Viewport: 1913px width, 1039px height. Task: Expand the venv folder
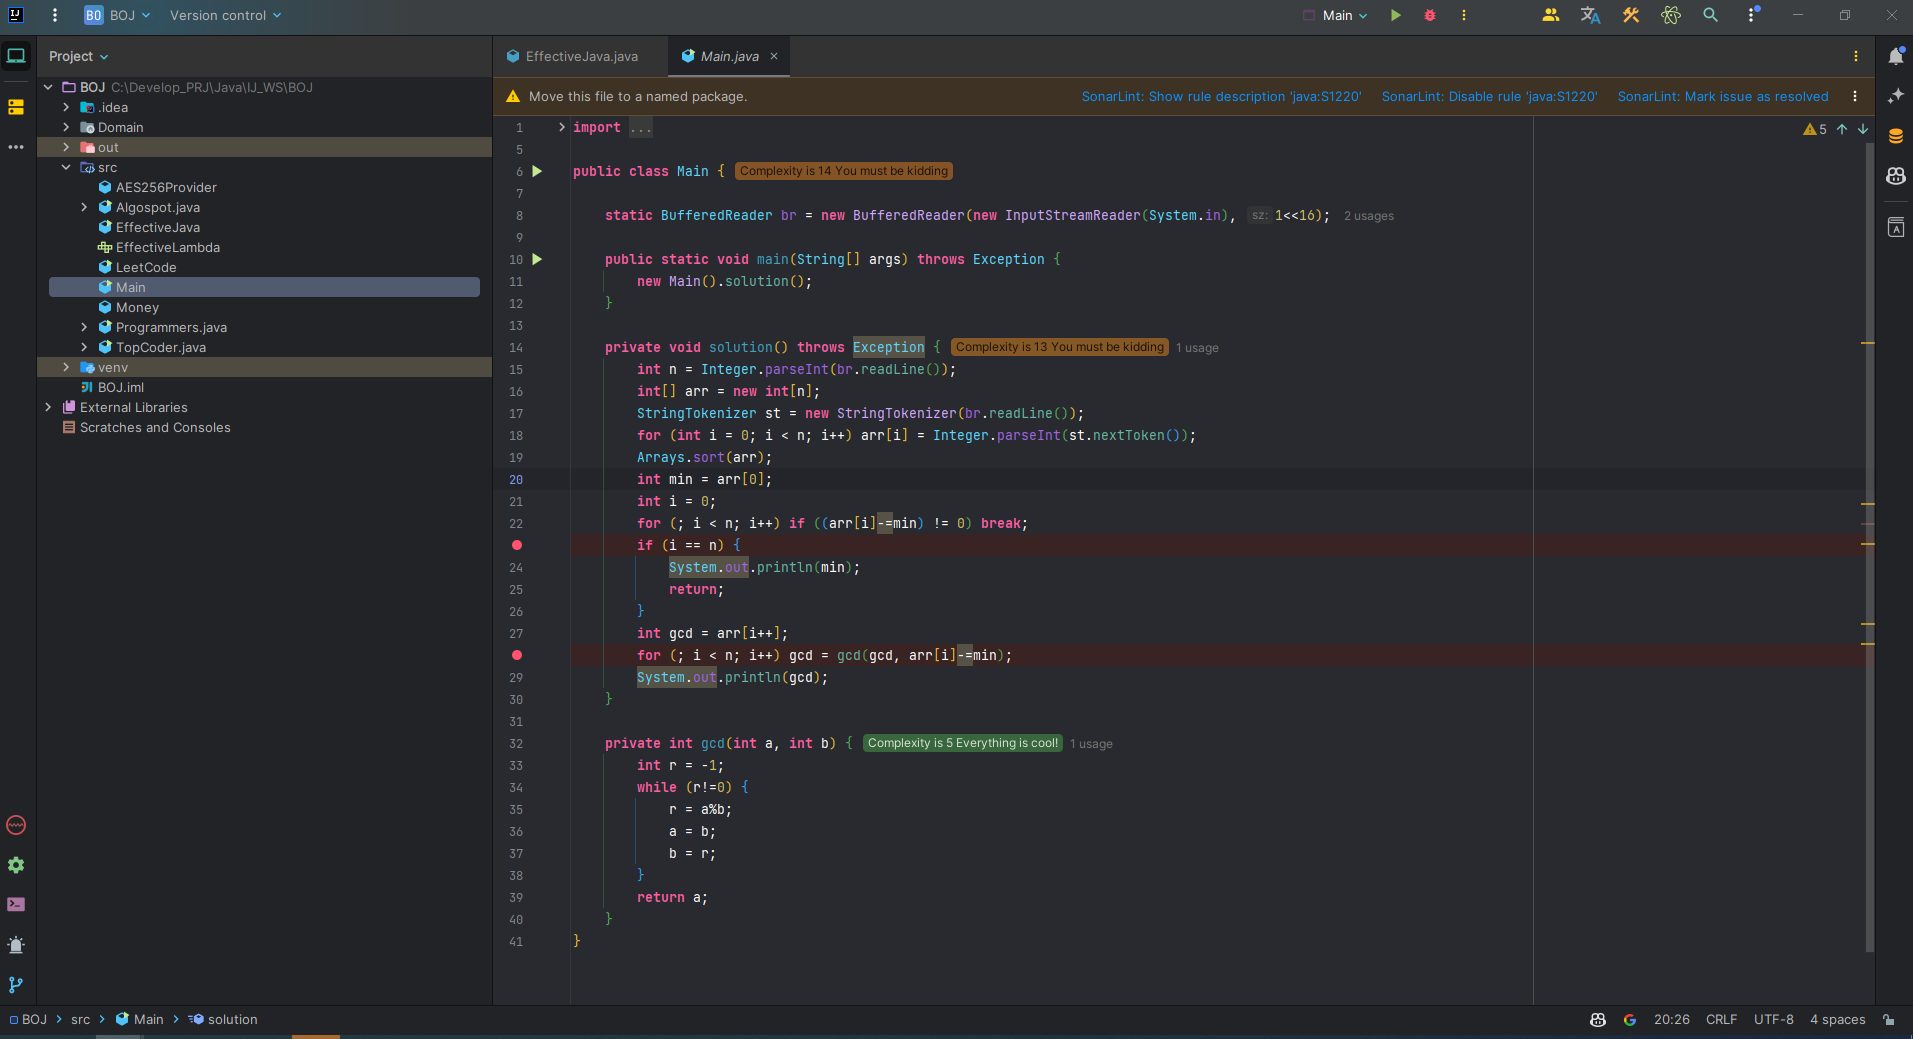[x=66, y=367]
